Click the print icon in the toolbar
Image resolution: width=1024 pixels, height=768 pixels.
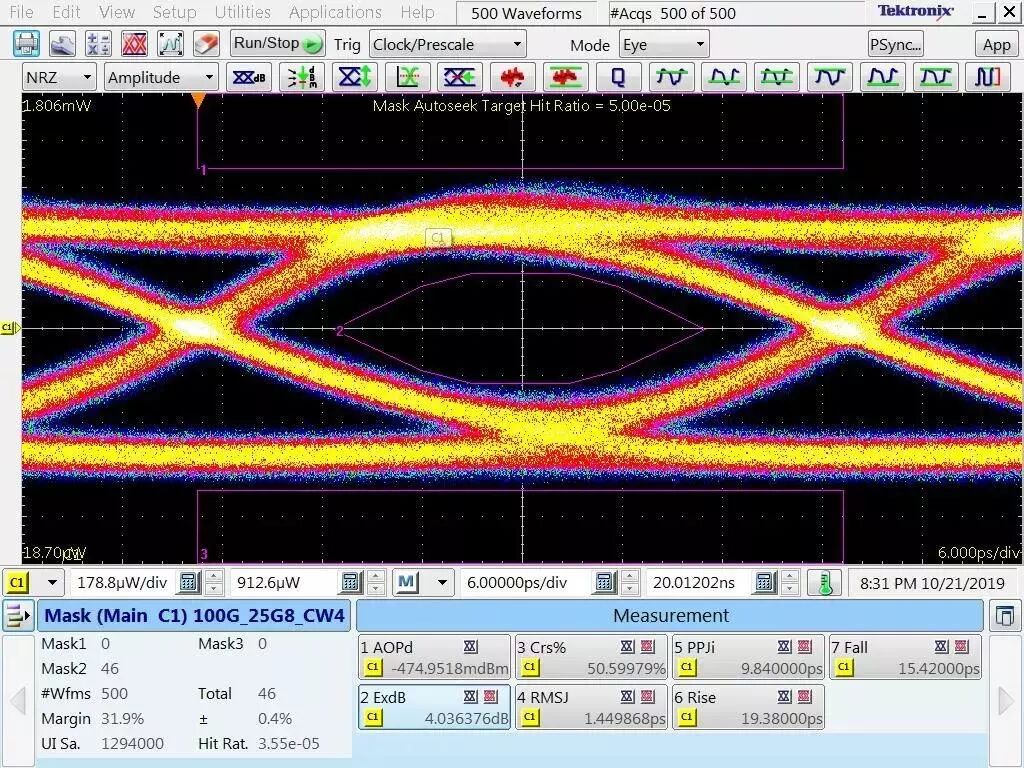pyautogui.click(x=26, y=44)
